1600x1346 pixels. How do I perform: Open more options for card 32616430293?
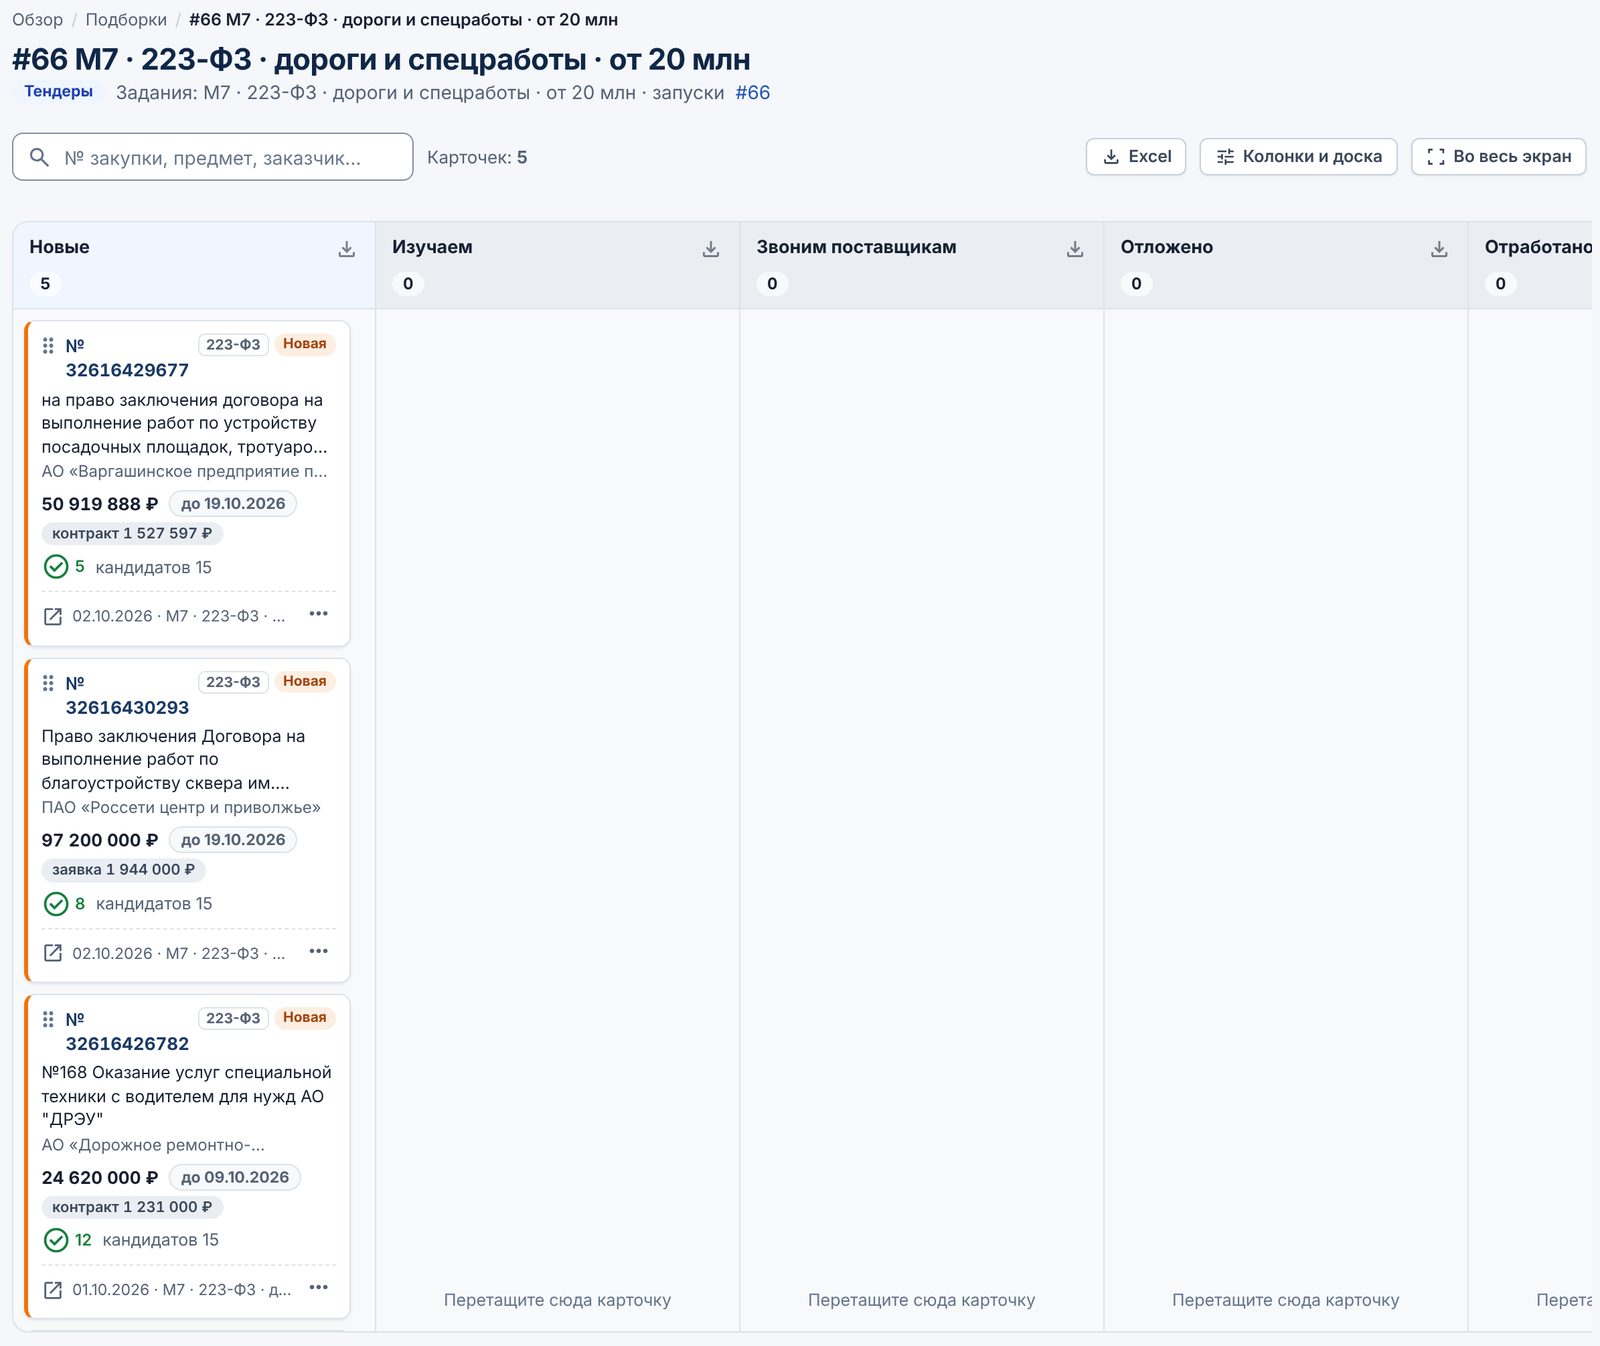click(319, 951)
